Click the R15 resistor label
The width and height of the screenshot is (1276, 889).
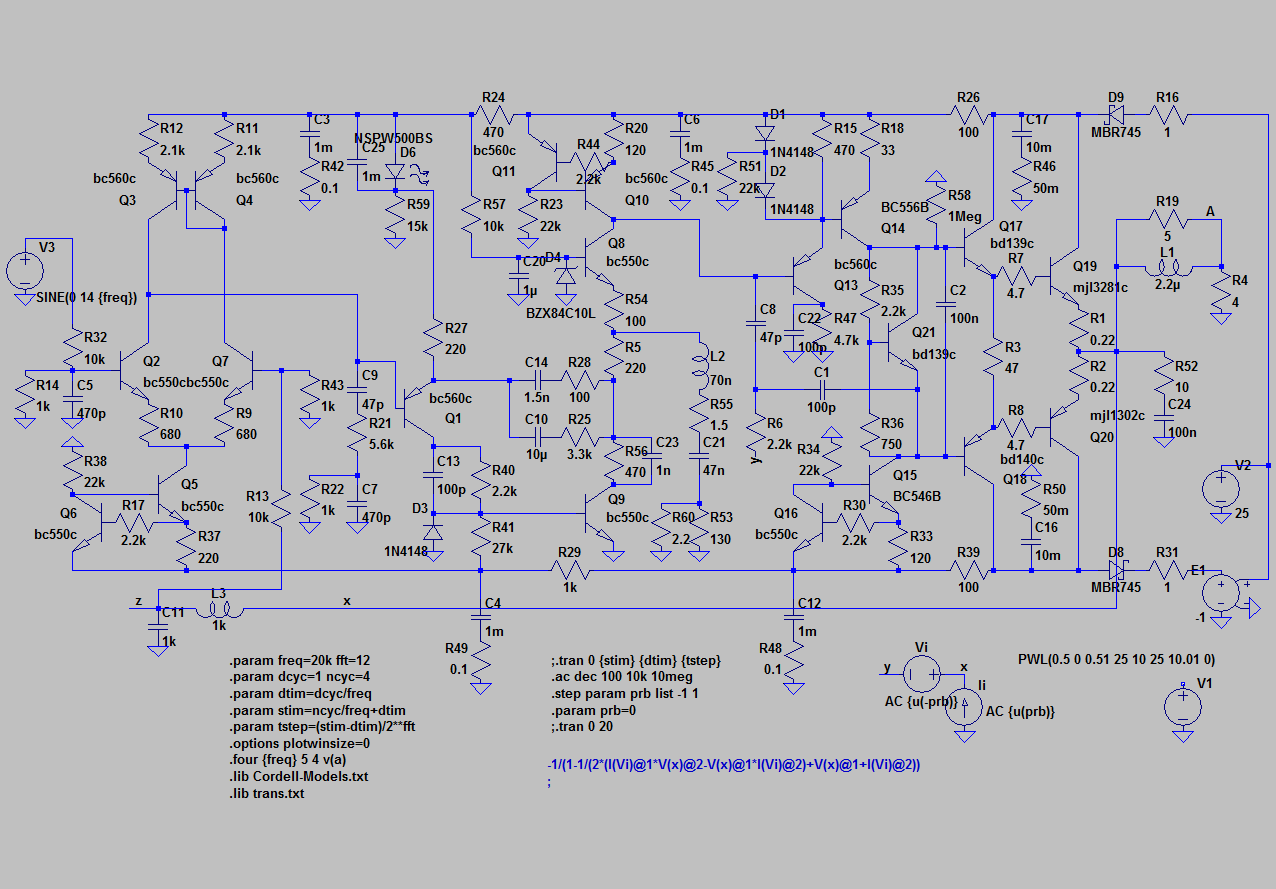click(845, 128)
